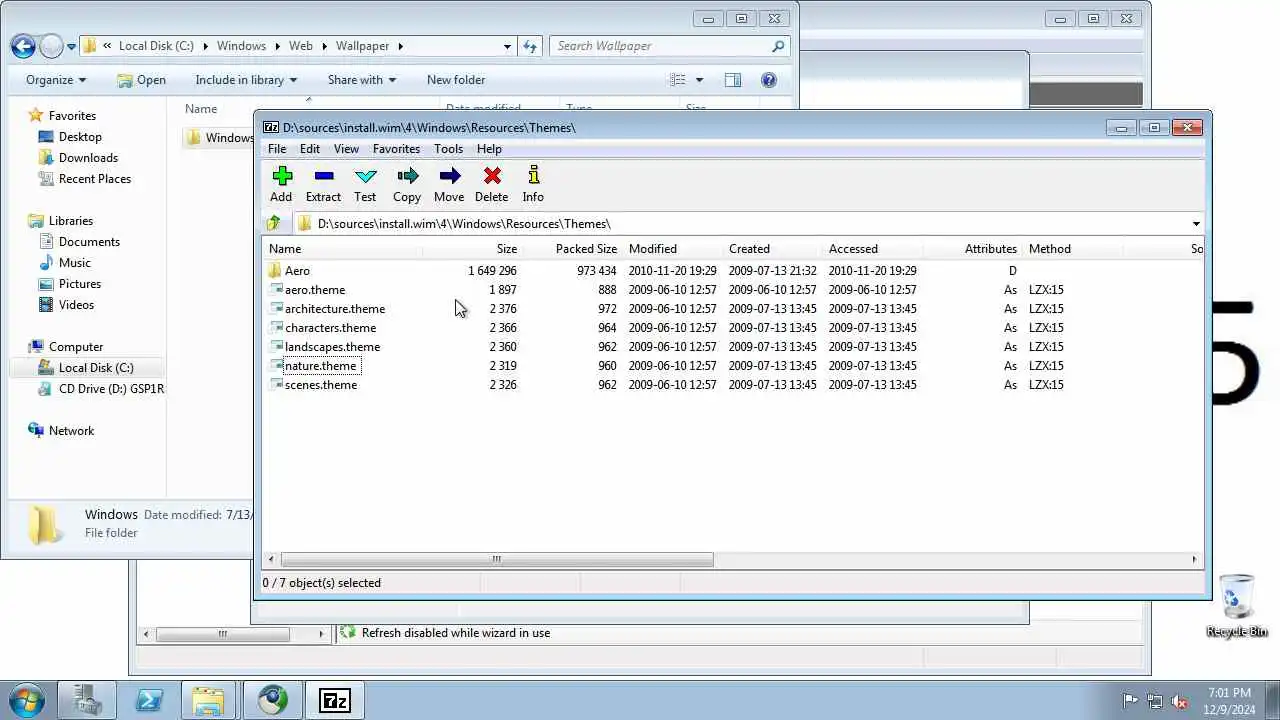
Task: Select Downloads in Explorer sidebar
Action: tap(88, 158)
